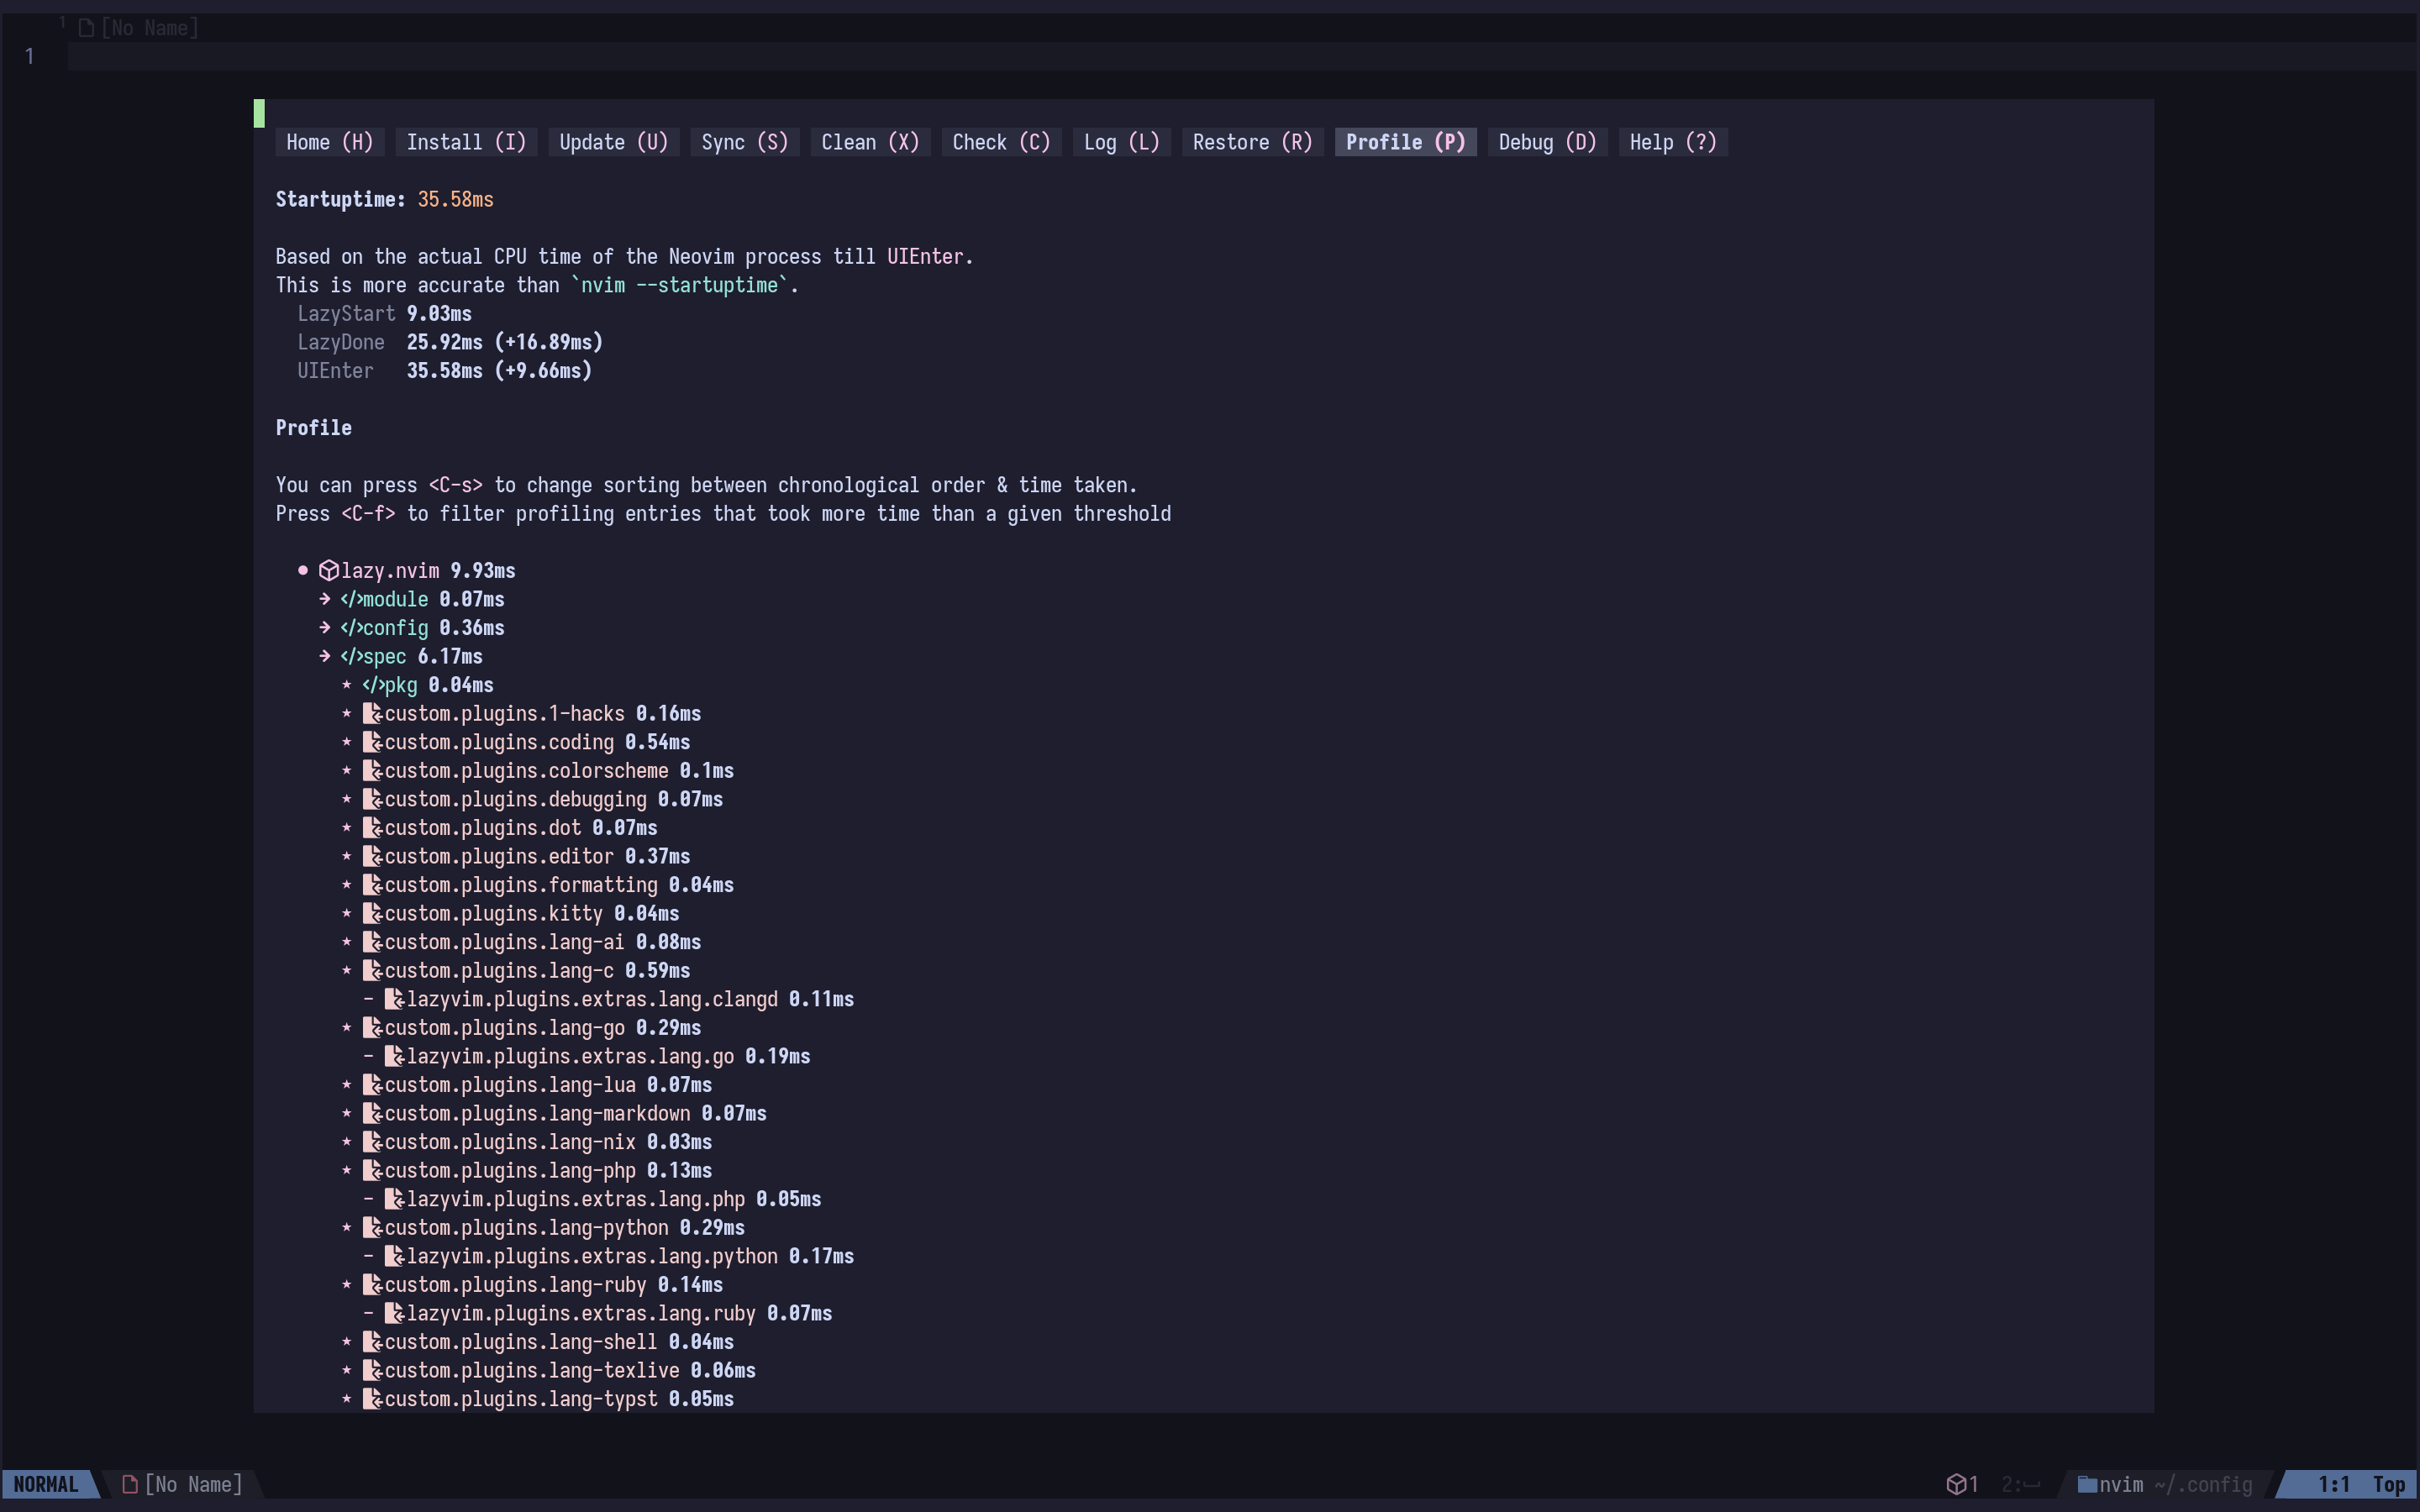Expand the spec arrow entry
Screen dimensions: 2420x1512
[325, 657]
